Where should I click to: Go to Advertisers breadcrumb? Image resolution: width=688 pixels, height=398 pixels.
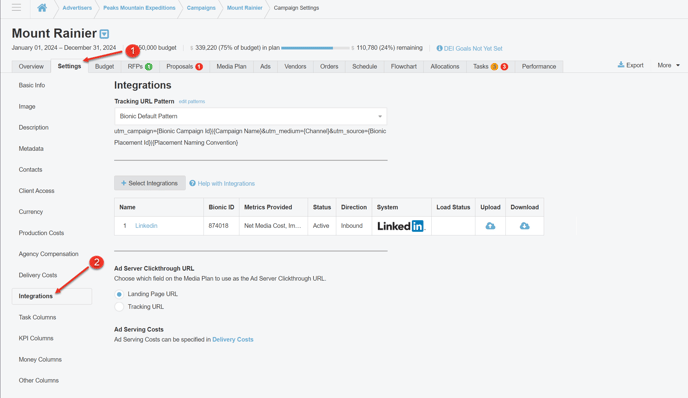pos(77,8)
